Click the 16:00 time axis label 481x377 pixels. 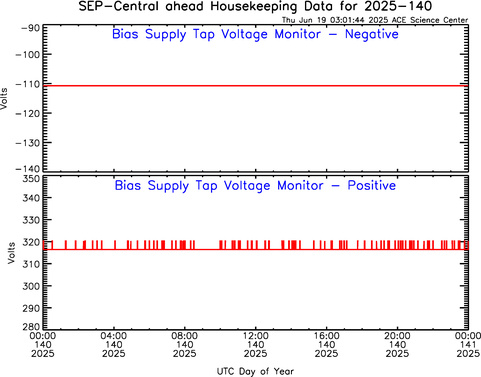[x=327, y=336]
